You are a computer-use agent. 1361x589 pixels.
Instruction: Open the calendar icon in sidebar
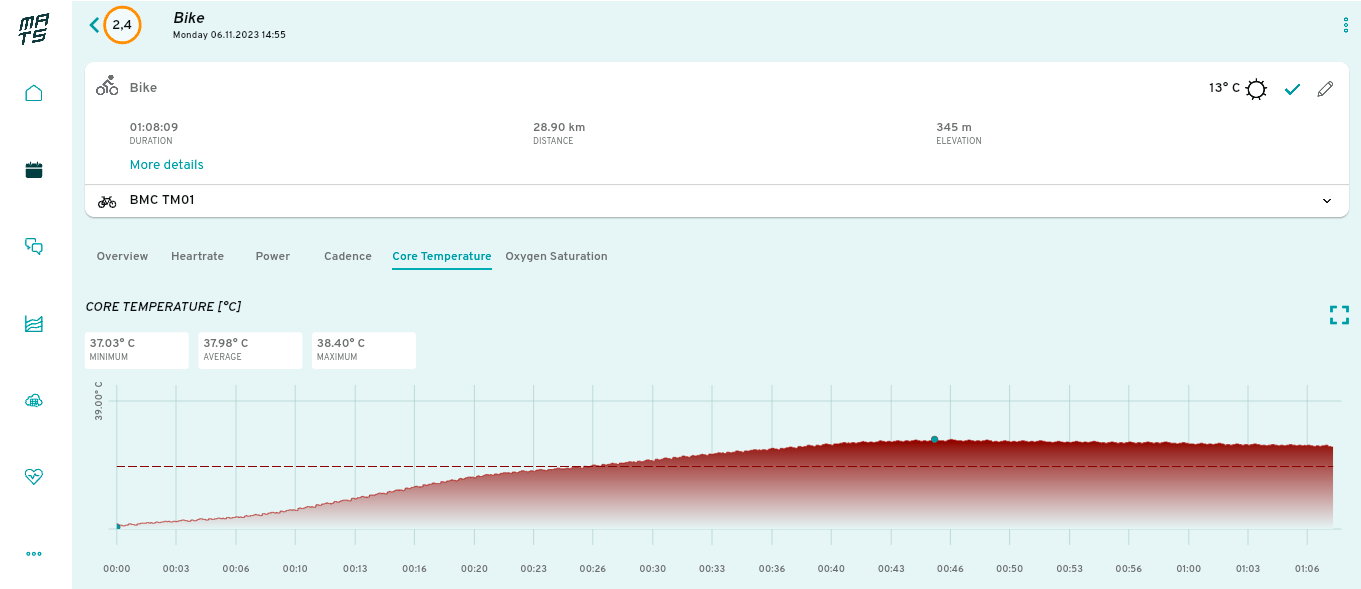coord(34,170)
